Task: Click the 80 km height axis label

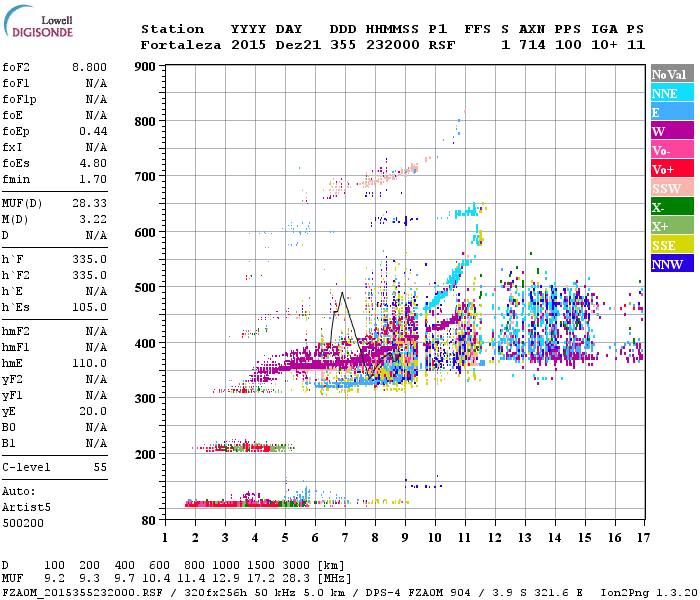Action: click(x=148, y=521)
